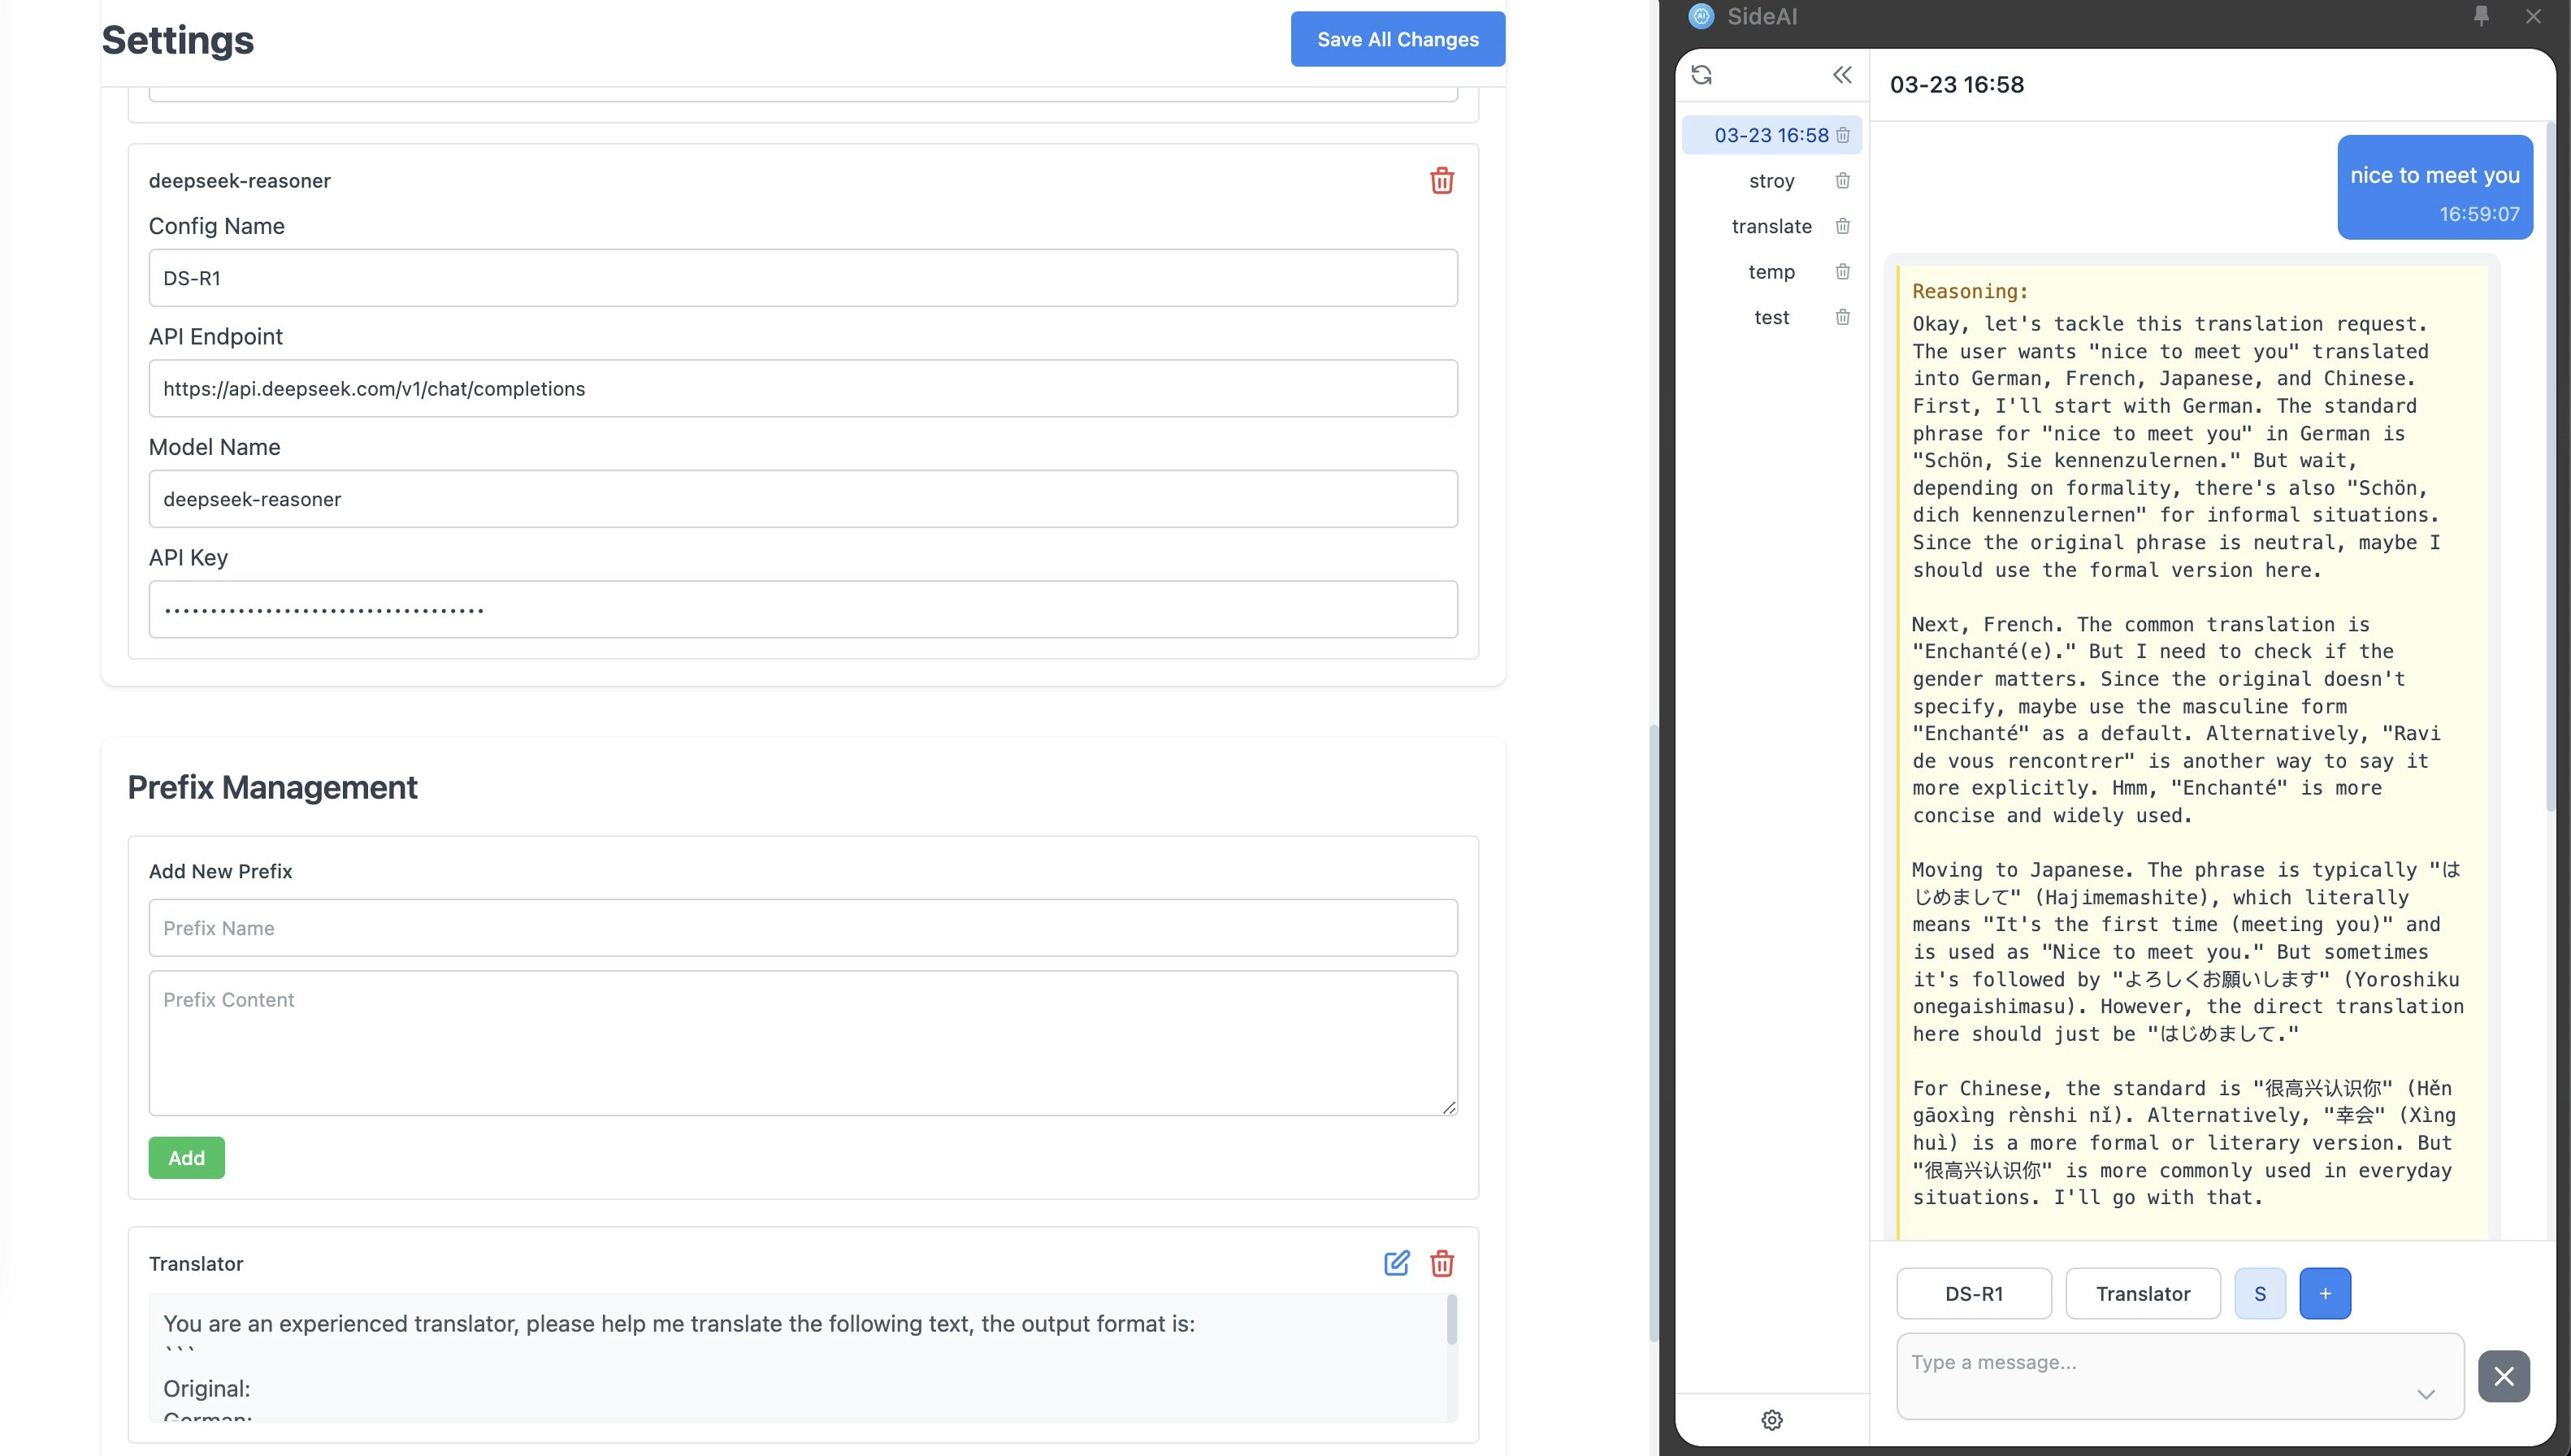The width and height of the screenshot is (2571, 1456).
Task: Click the blue plus new chat button
Action: [2324, 1294]
